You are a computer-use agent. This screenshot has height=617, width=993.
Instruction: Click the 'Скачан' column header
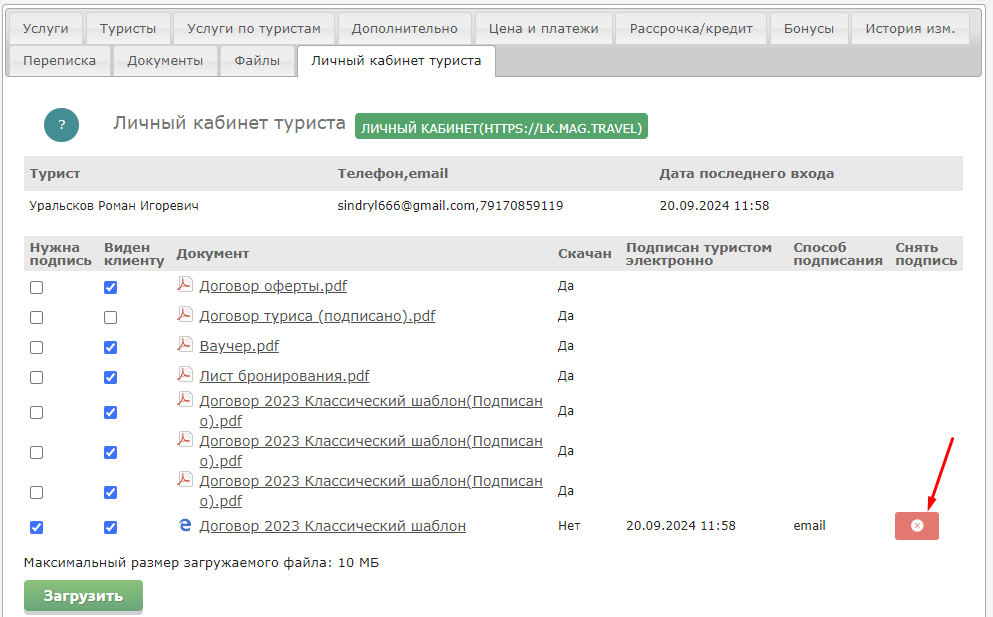coord(585,254)
